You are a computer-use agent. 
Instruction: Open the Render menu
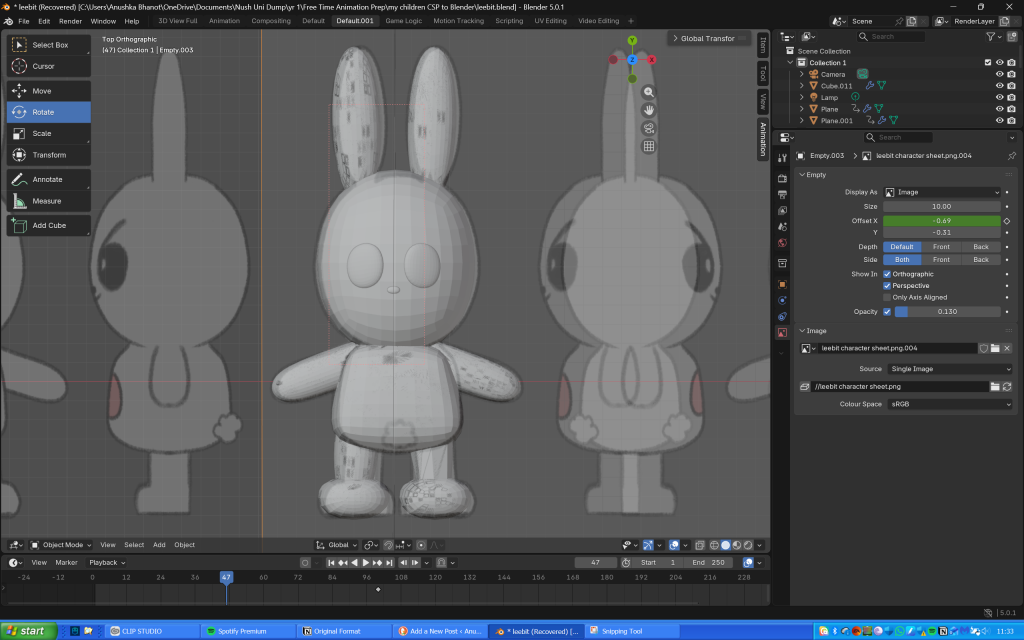70,20
